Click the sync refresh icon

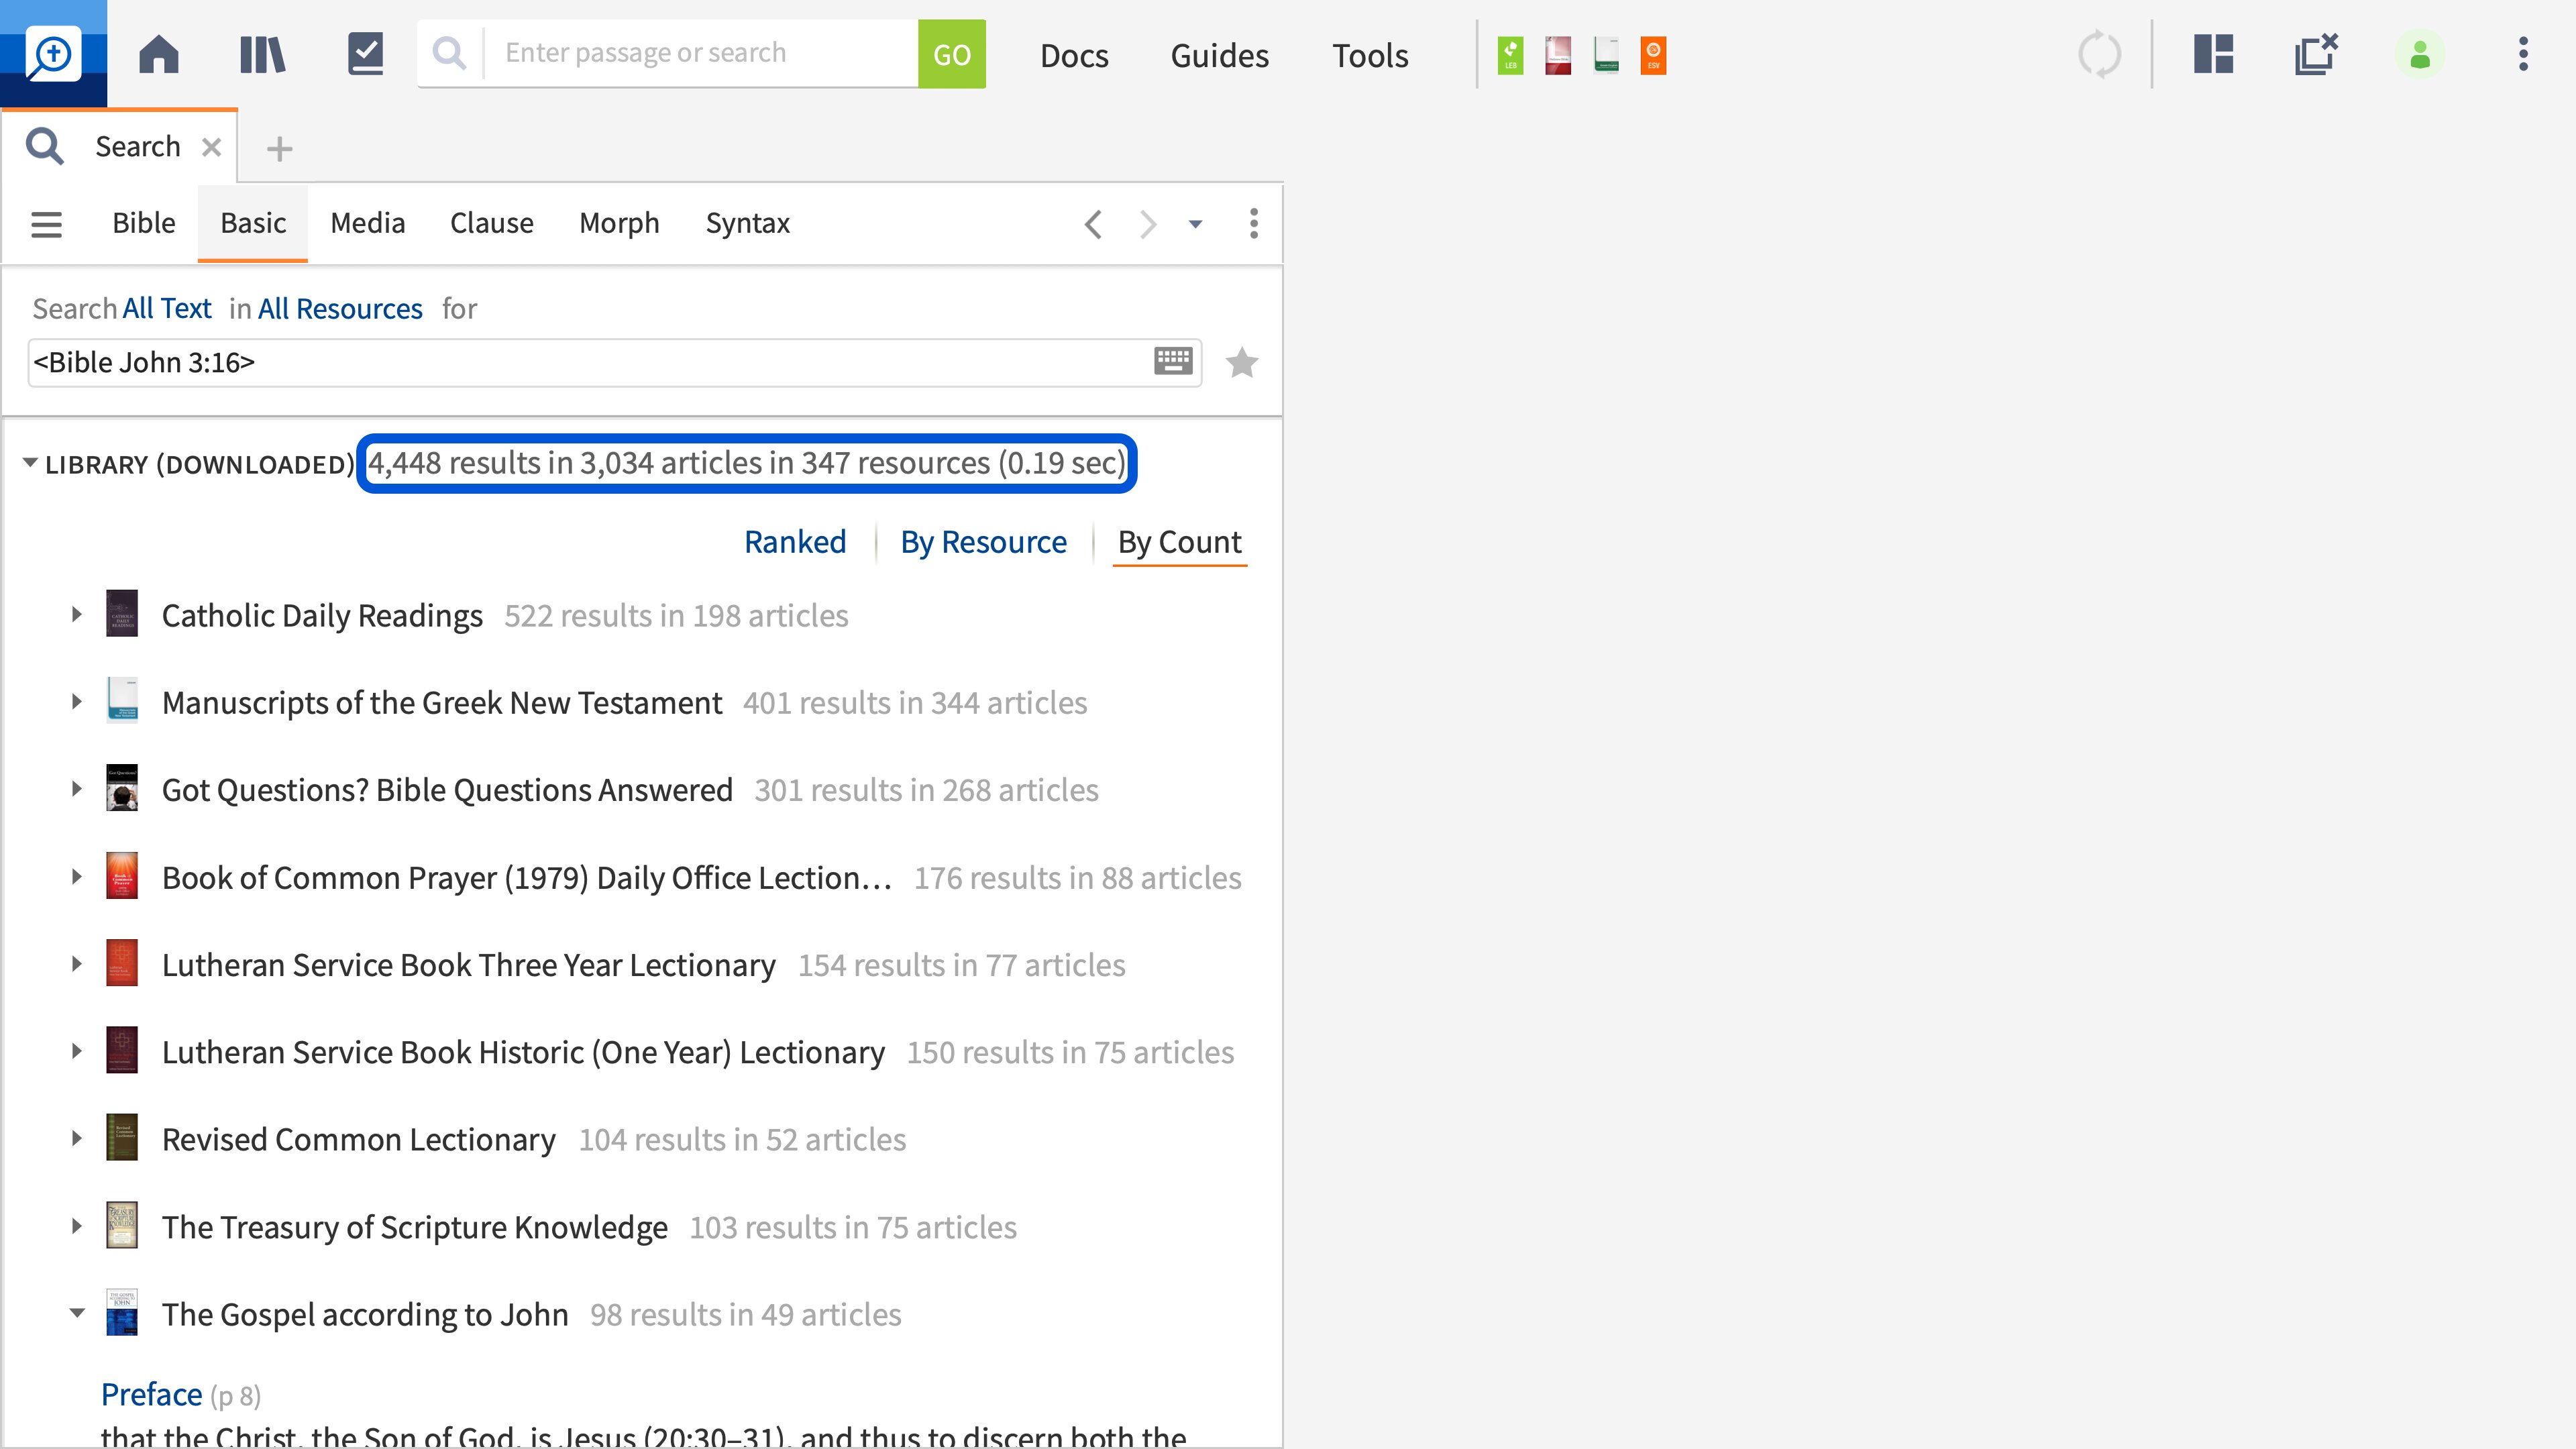coord(2099,54)
